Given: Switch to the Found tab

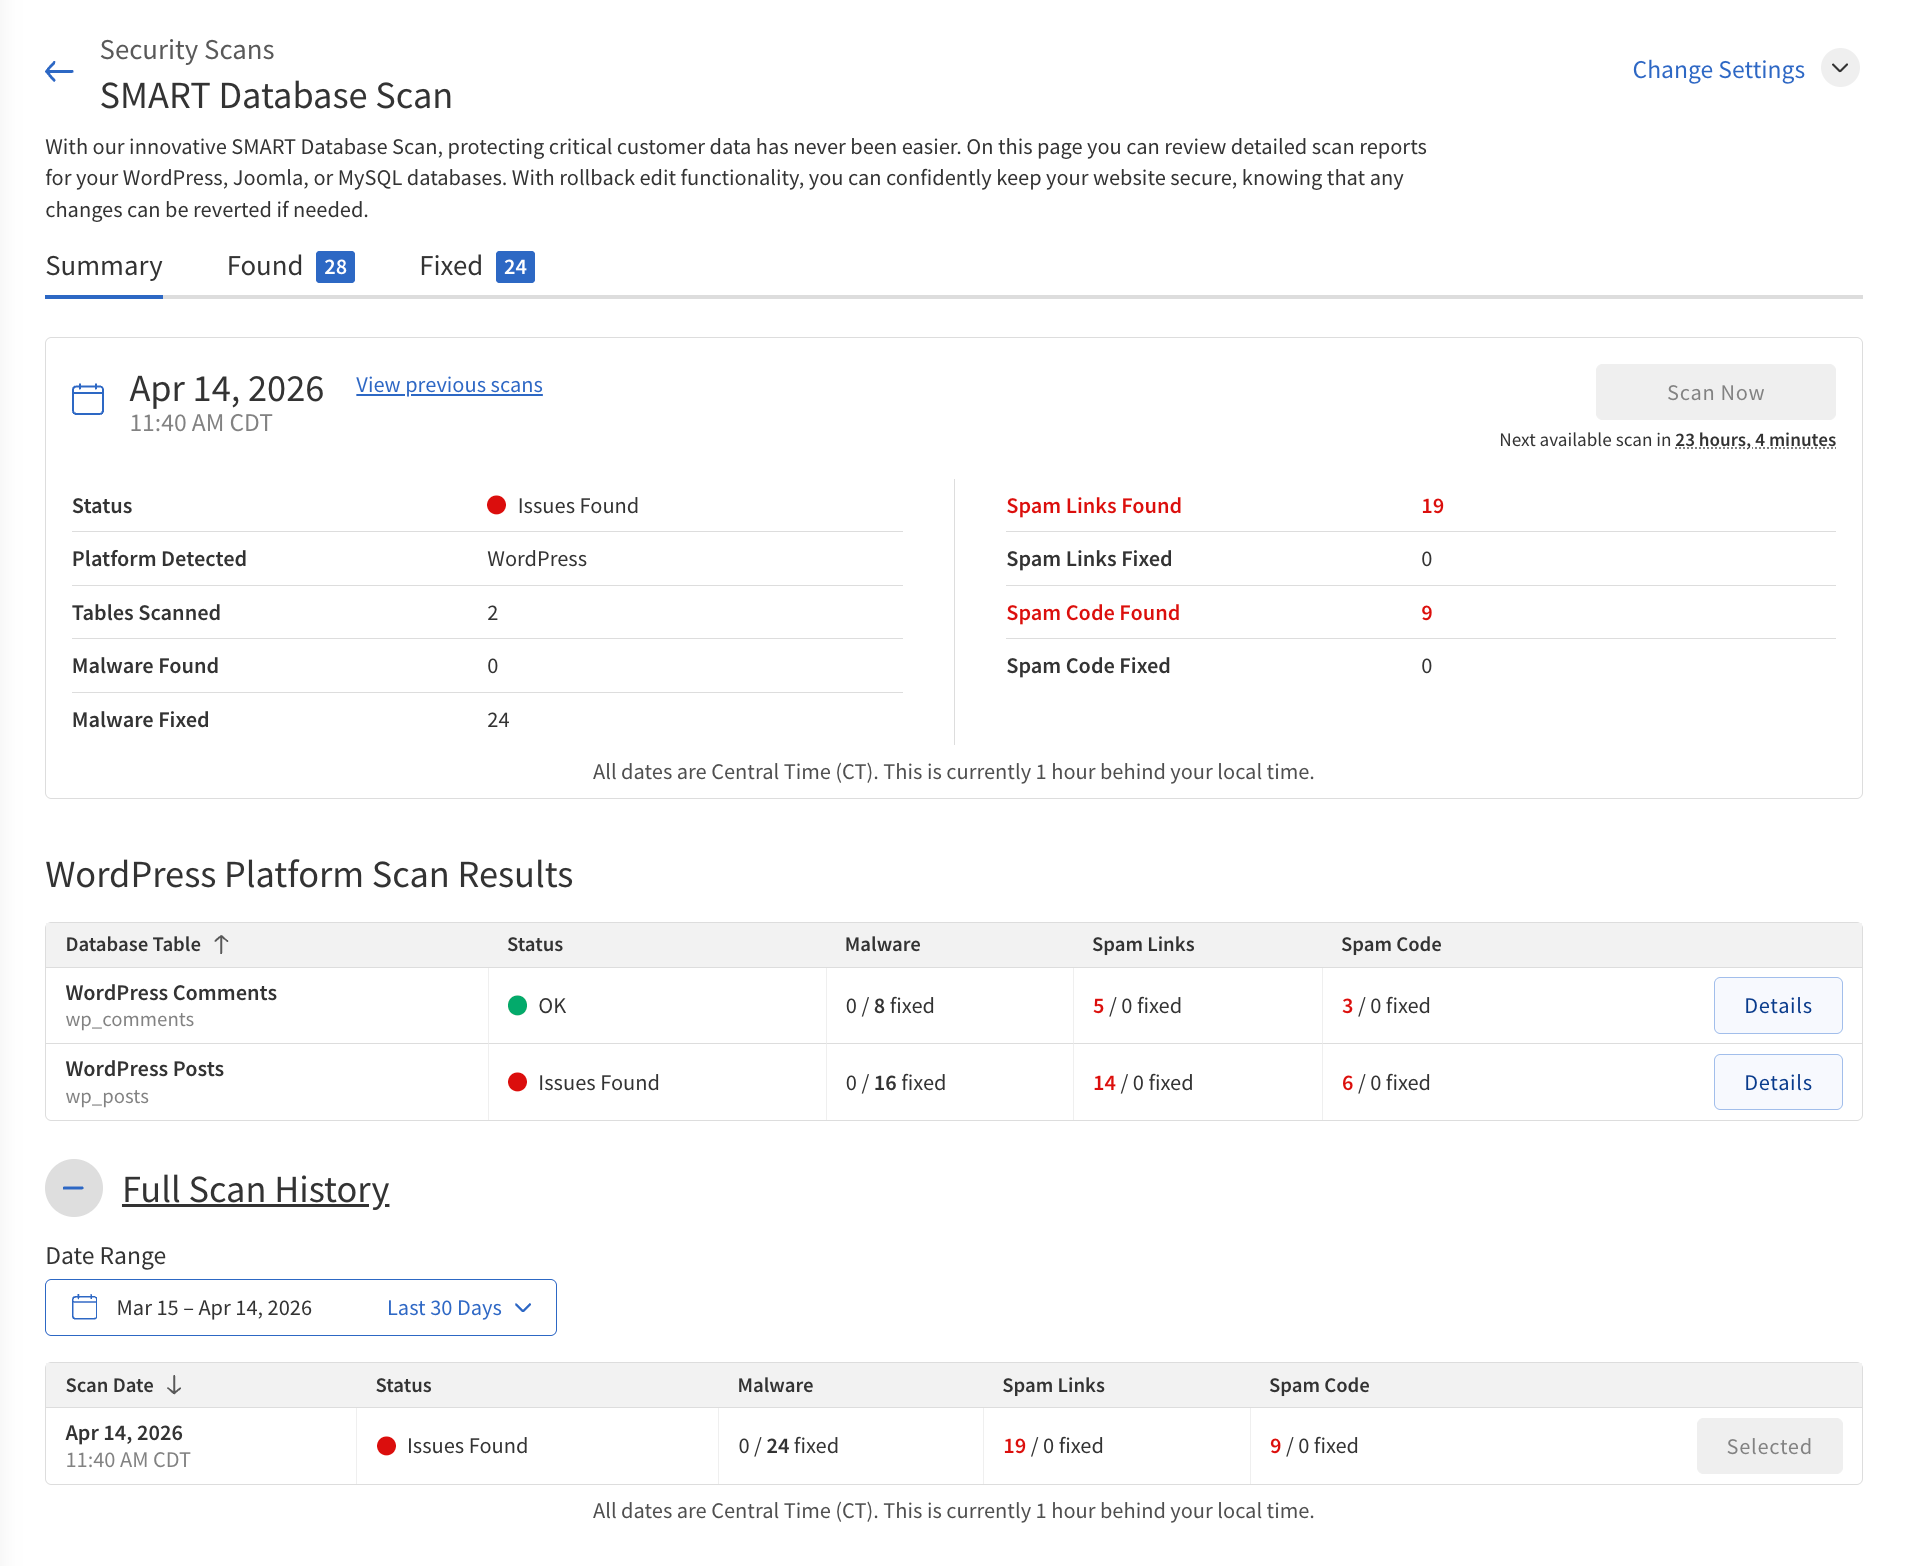Looking at the screenshot, I should click(264, 265).
